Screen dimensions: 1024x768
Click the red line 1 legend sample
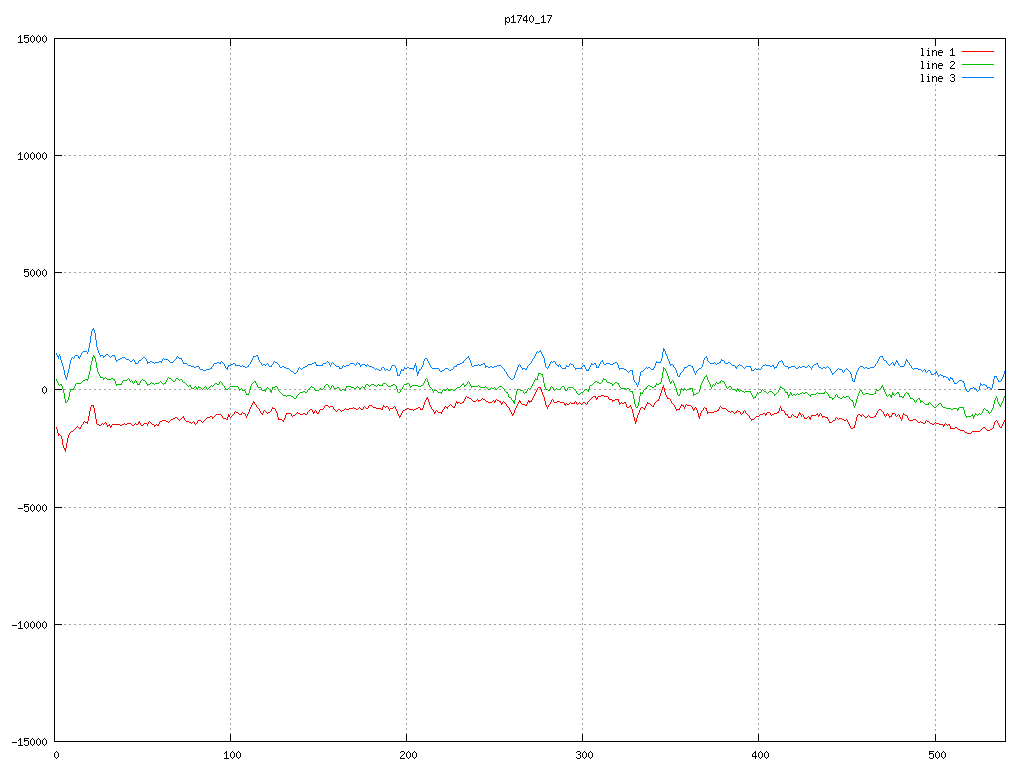click(978, 52)
